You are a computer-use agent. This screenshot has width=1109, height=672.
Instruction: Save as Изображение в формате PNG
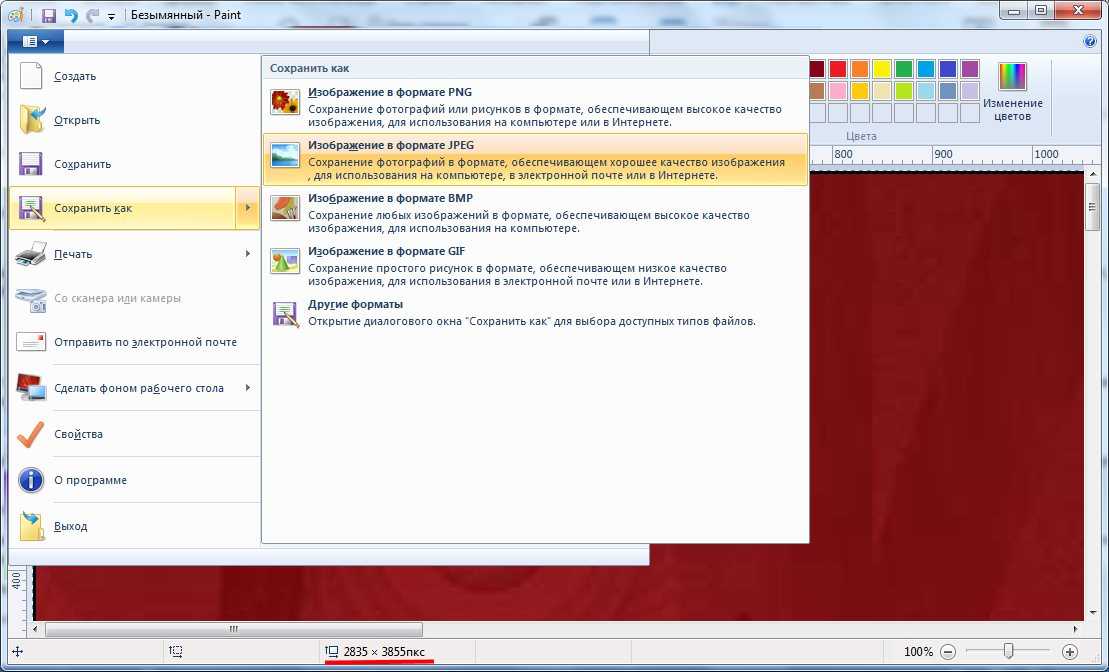535,106
